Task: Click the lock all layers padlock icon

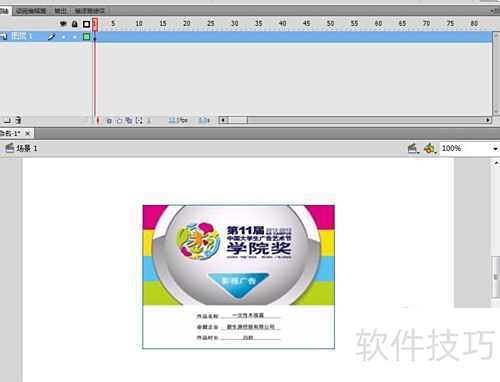Action: click(x=75, y=24)
